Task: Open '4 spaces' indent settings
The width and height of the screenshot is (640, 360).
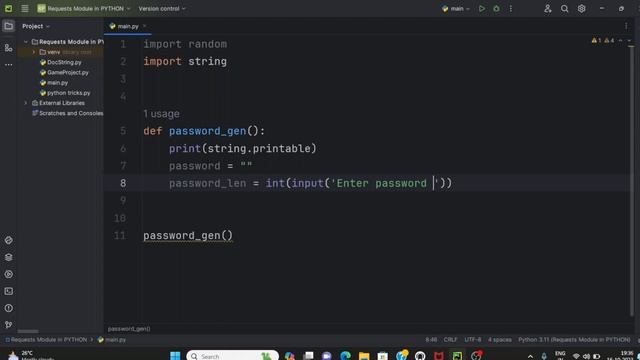Action: pyautogui.click(x=500, y=340)
